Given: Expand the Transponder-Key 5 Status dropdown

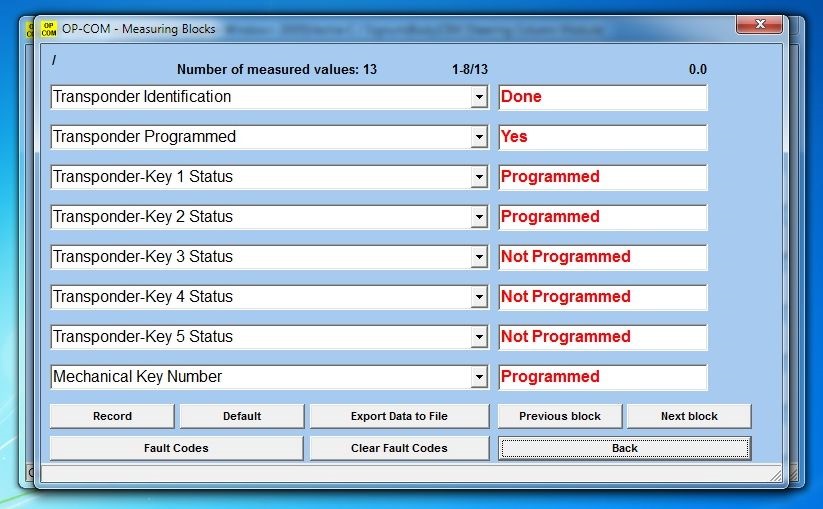Looking at the screenshot, I should pos(479,337).
